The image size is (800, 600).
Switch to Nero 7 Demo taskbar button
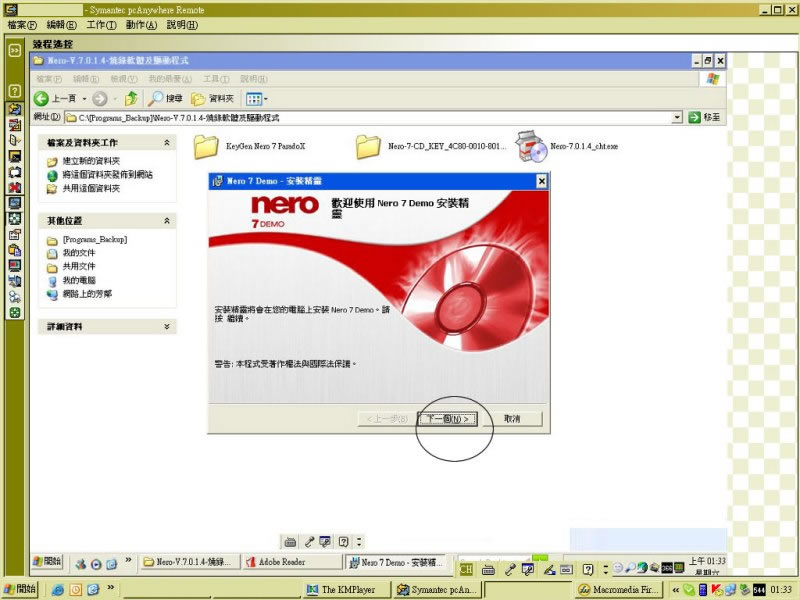[396, 562]
